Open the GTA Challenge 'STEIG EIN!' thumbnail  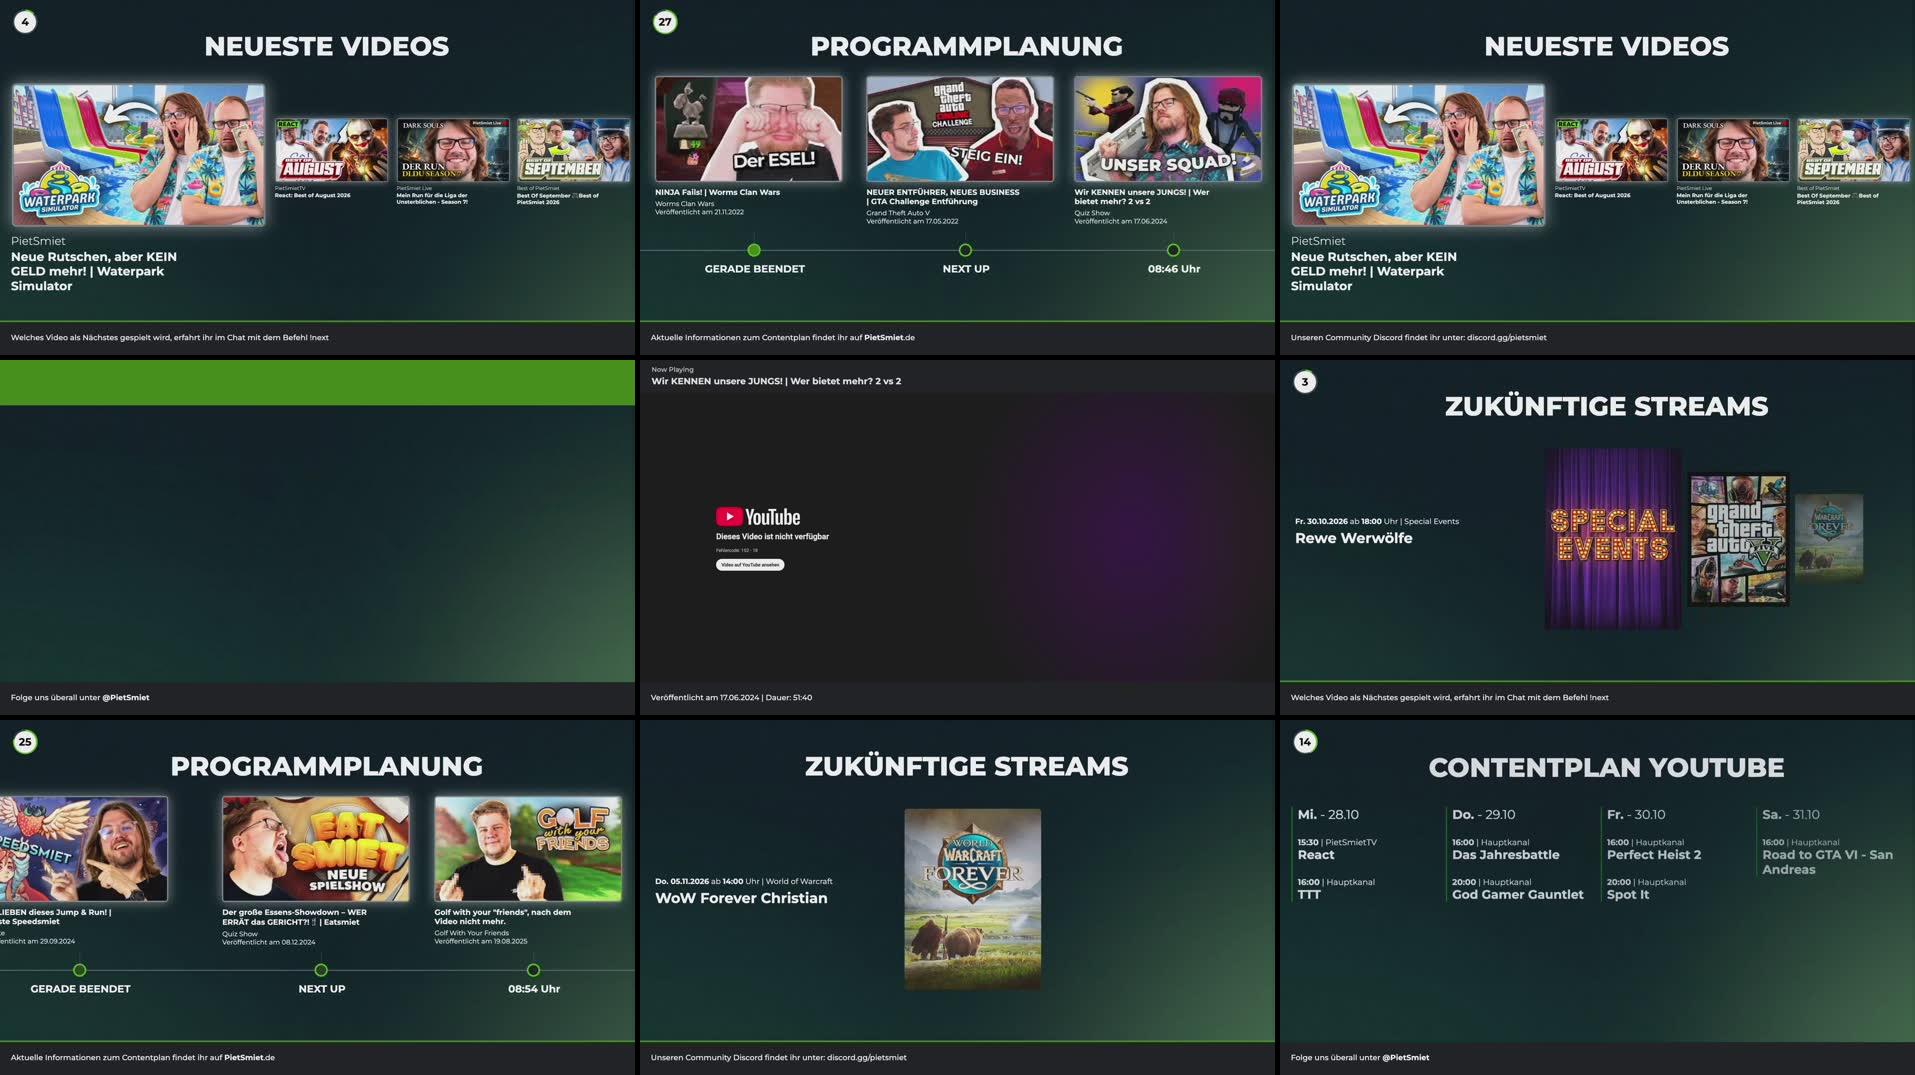pos(960,129)
